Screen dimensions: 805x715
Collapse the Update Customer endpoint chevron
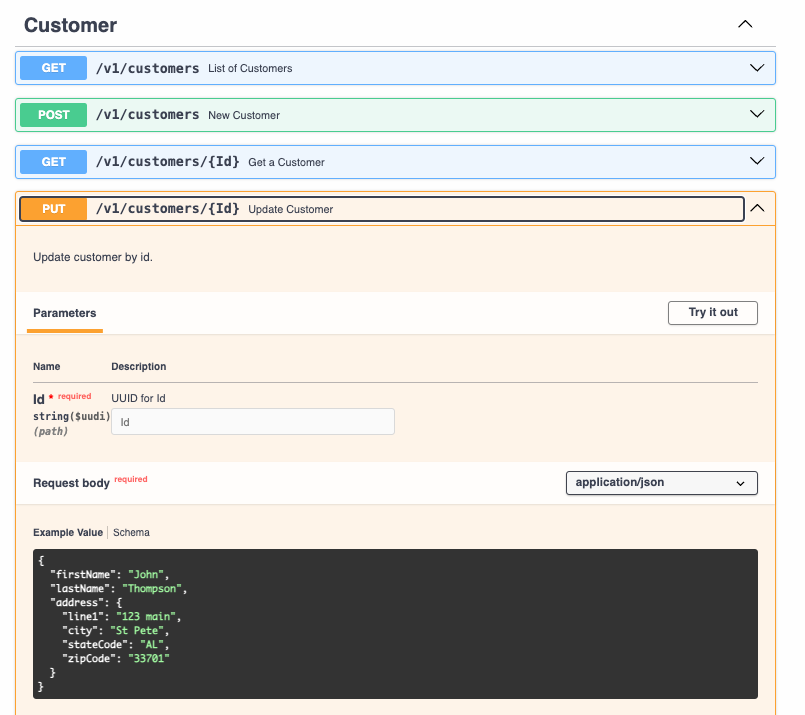757,209
